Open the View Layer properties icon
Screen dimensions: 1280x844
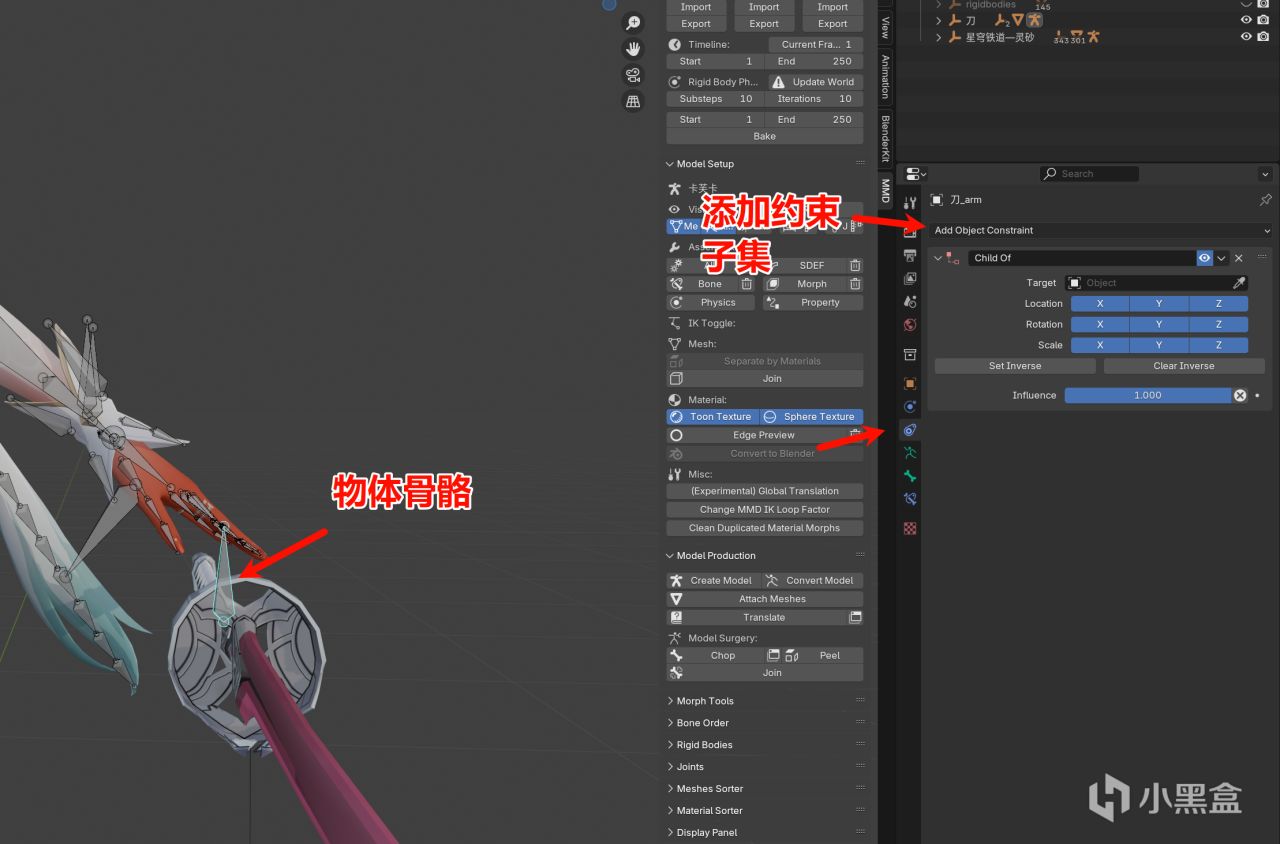(x=910, y=279)
